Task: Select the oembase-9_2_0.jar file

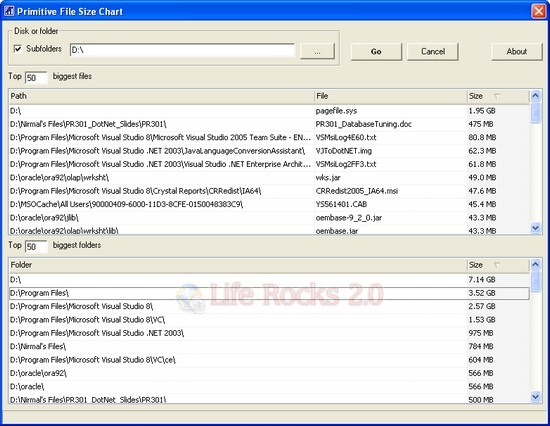Action: [x=349, y=218]
